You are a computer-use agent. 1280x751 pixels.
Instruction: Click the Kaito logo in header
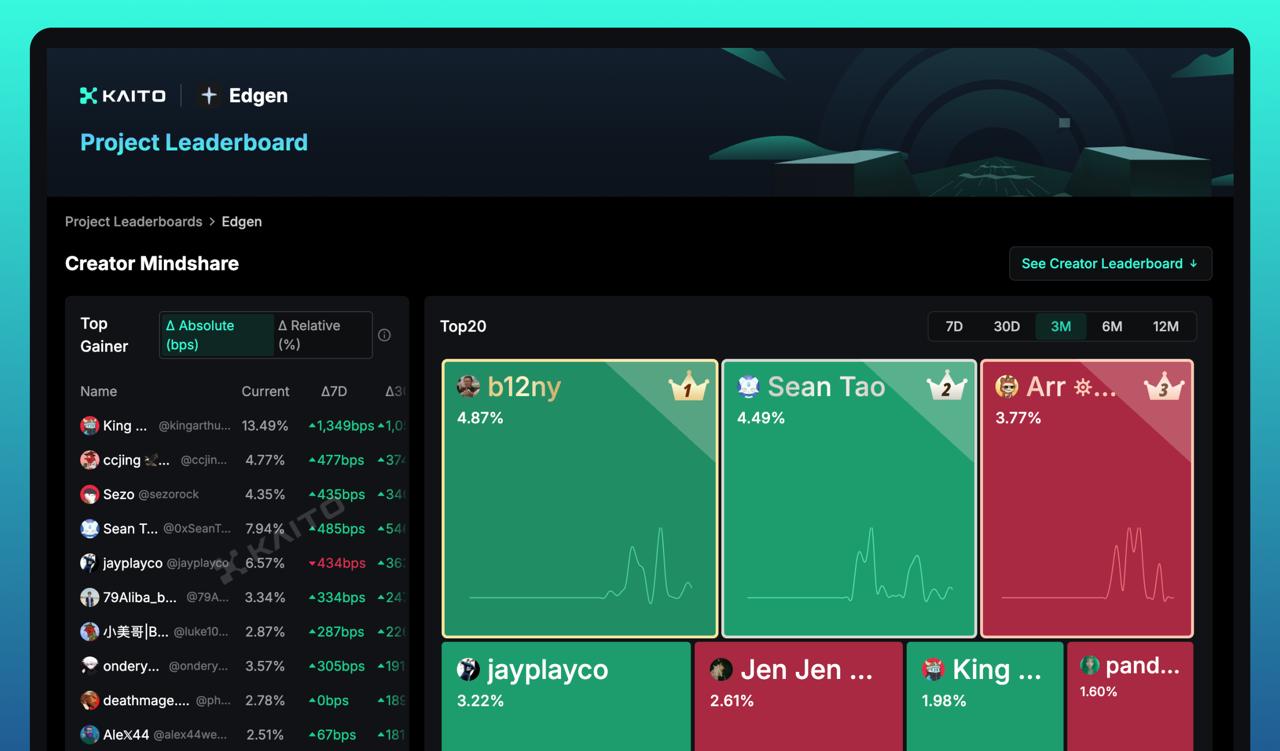[123, 96]
